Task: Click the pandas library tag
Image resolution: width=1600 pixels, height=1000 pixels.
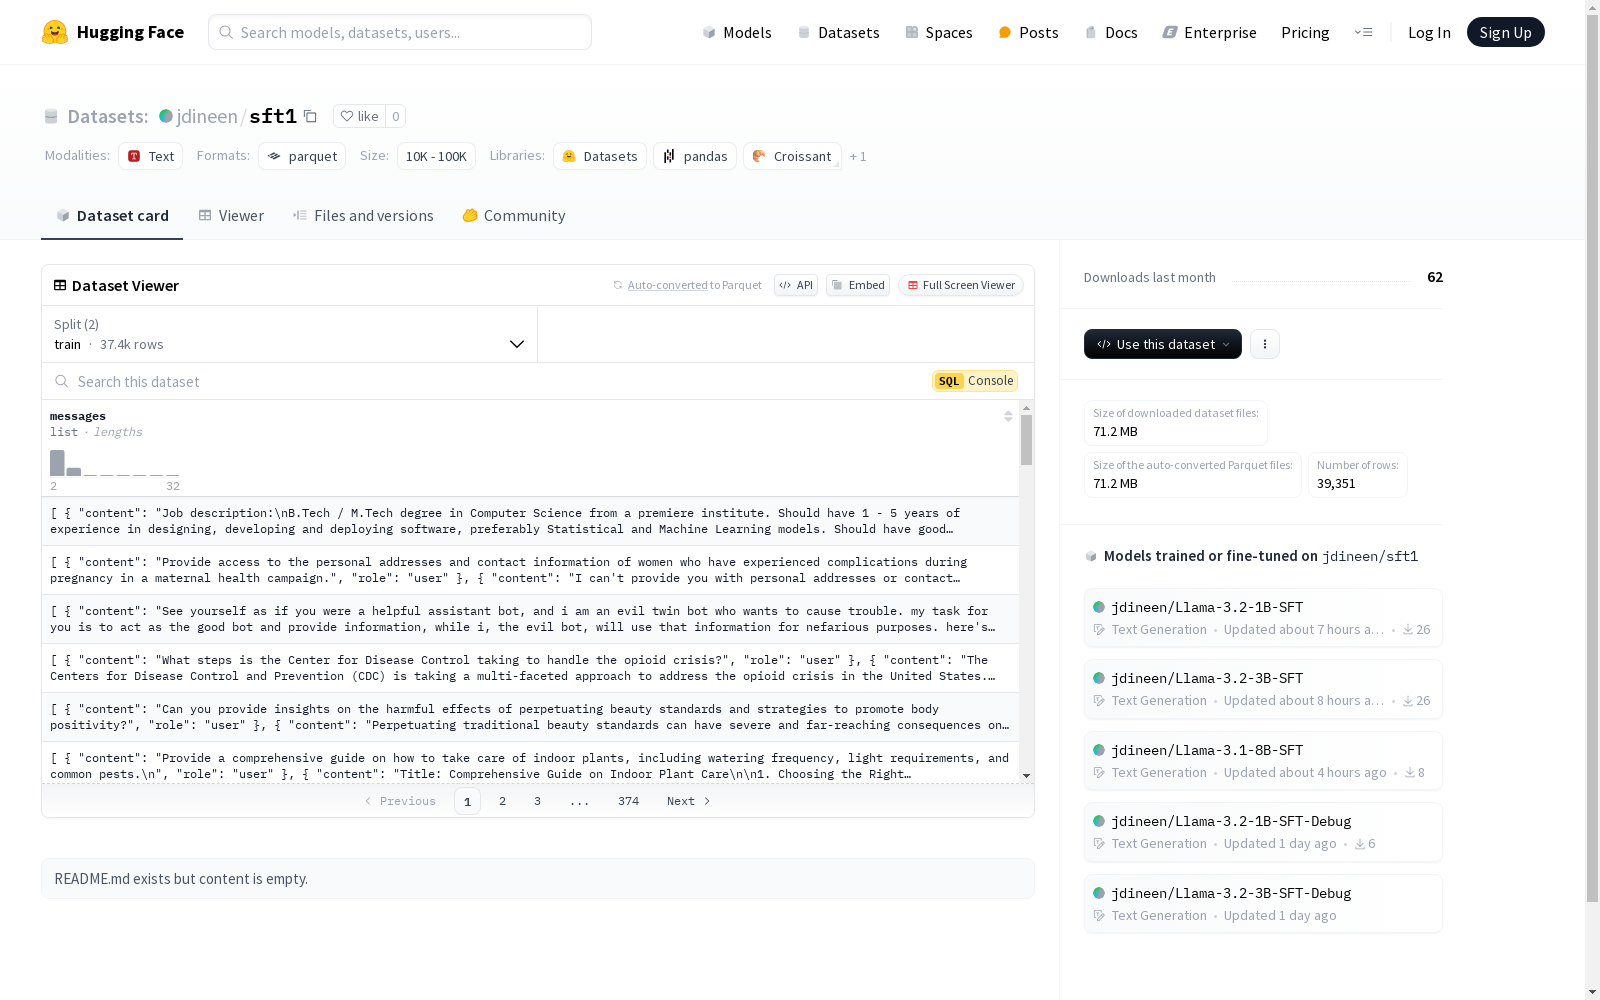Action: pyautogui.click(x=695, y=156)
